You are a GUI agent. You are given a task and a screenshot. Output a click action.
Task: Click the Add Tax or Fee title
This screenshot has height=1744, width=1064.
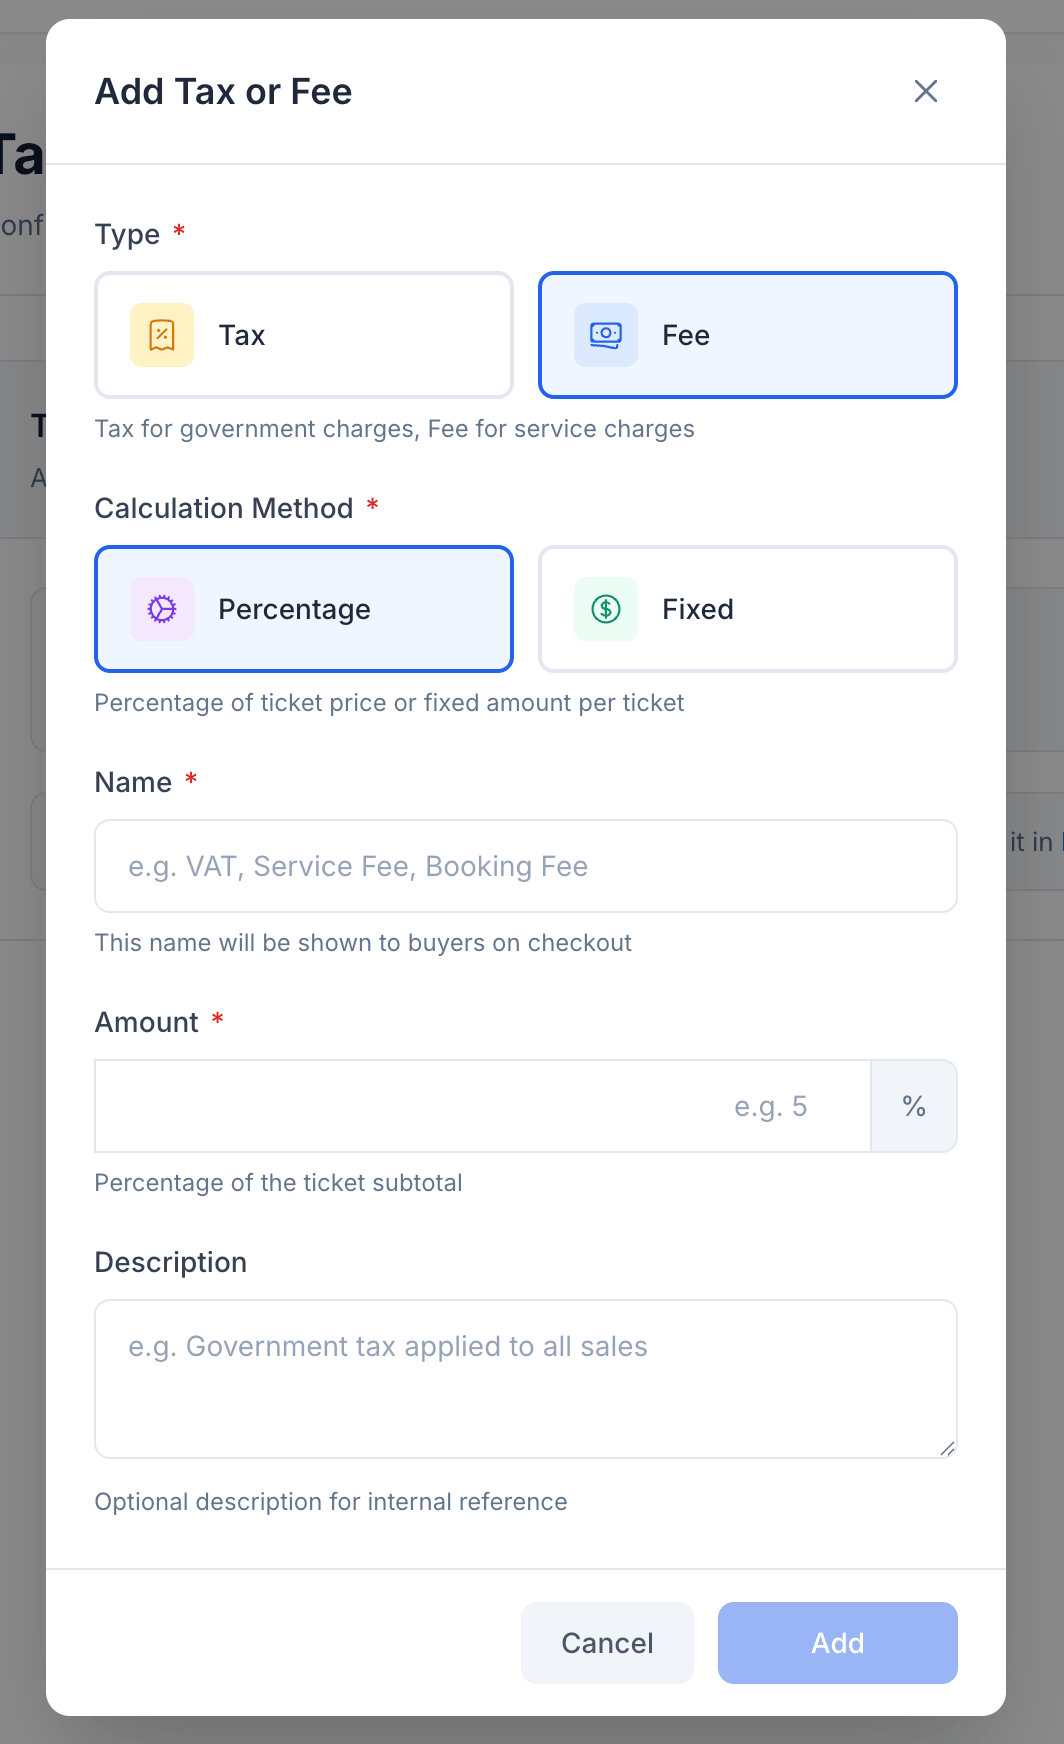click(223, 91)
